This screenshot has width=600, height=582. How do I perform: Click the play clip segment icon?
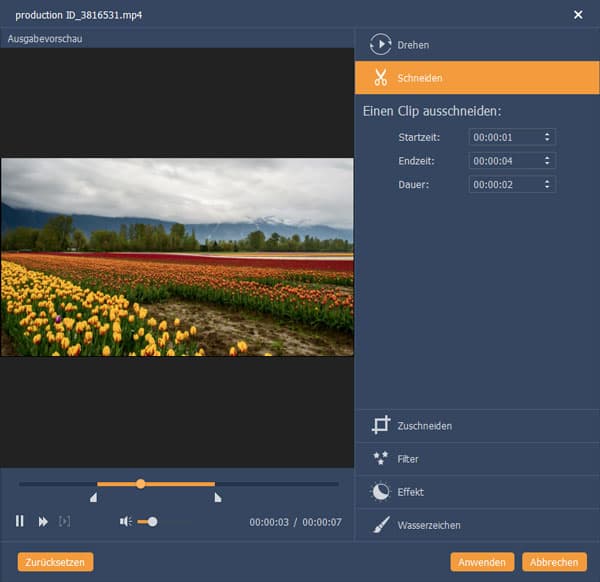point(65,521)
